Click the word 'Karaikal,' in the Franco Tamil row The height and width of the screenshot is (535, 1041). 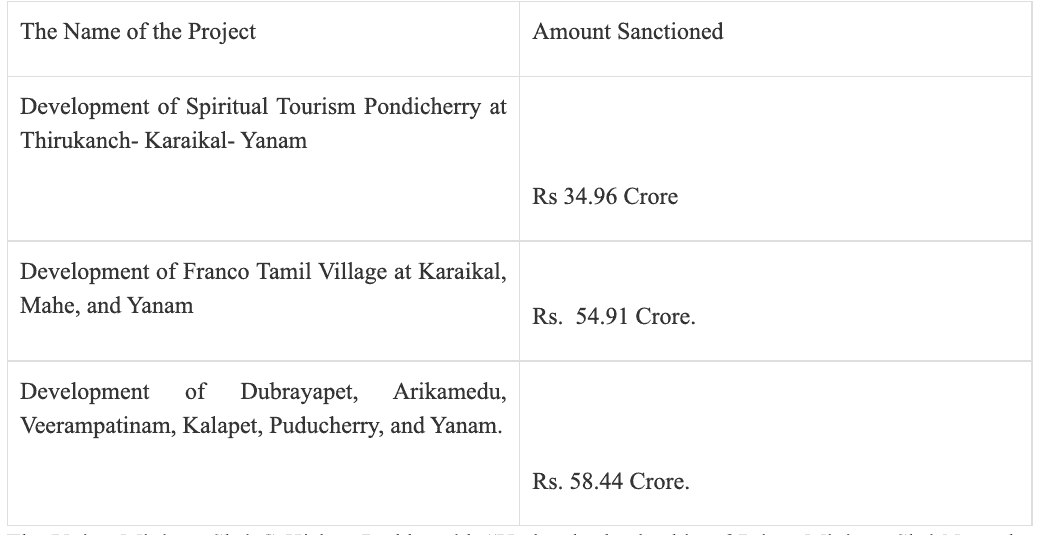[x=462, y=271]
